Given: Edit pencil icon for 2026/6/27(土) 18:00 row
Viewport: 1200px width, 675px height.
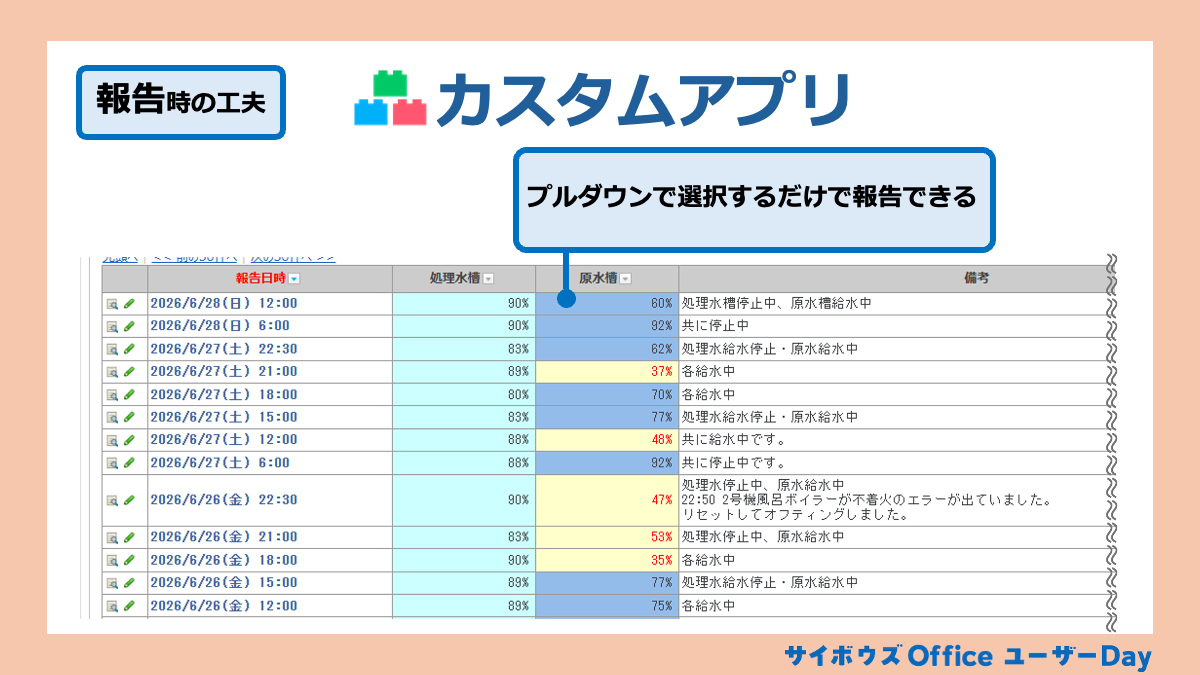Looking at the screenshot, I should pyautogui.click(x=129, y=395).
